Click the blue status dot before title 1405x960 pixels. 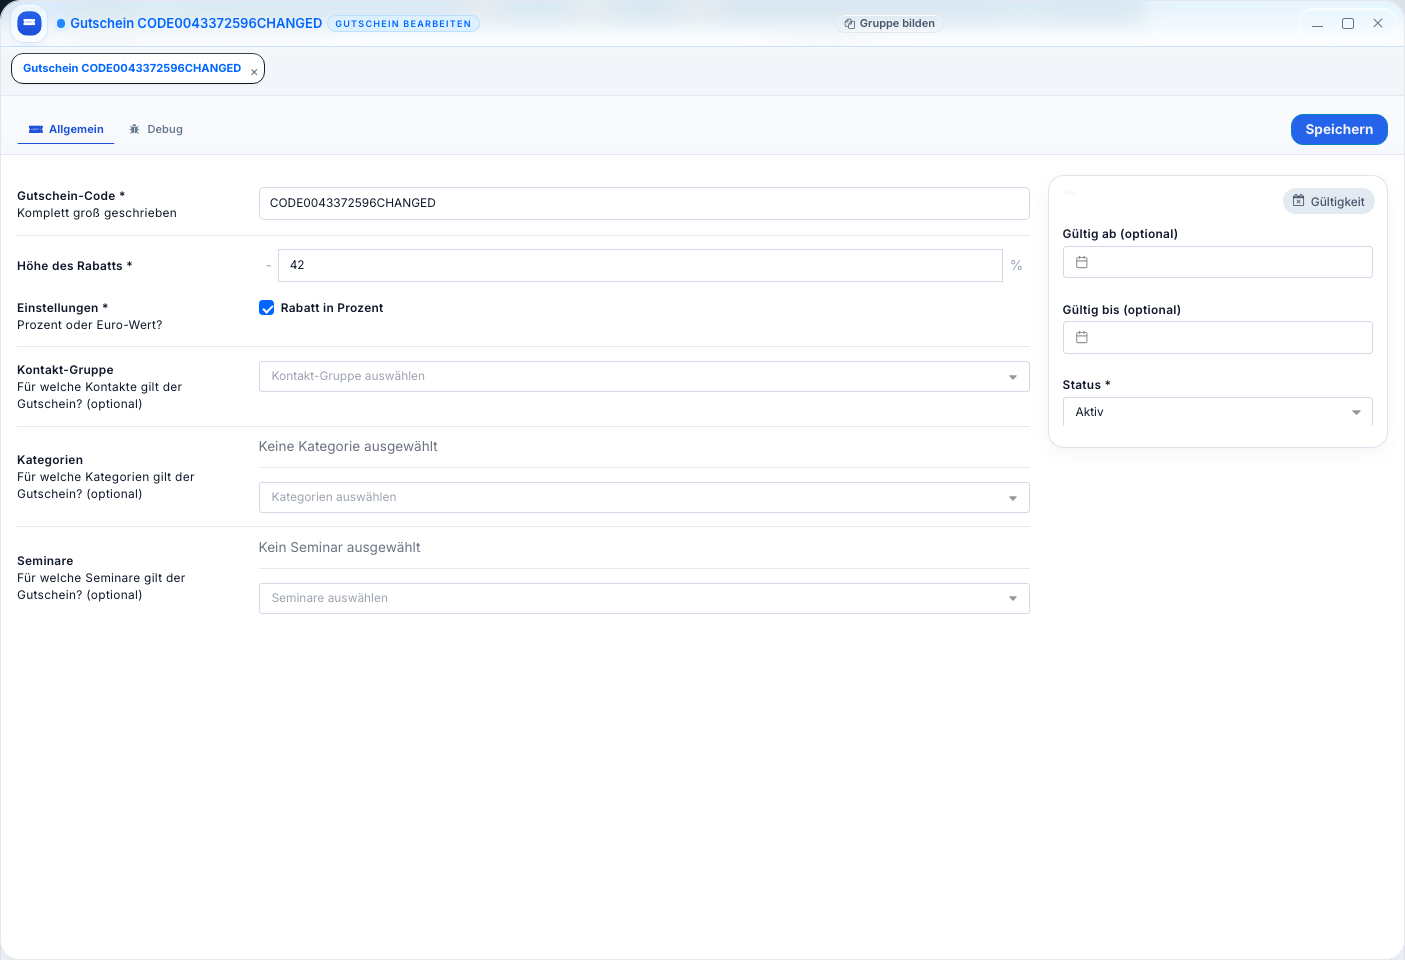(x=61, y=24)
